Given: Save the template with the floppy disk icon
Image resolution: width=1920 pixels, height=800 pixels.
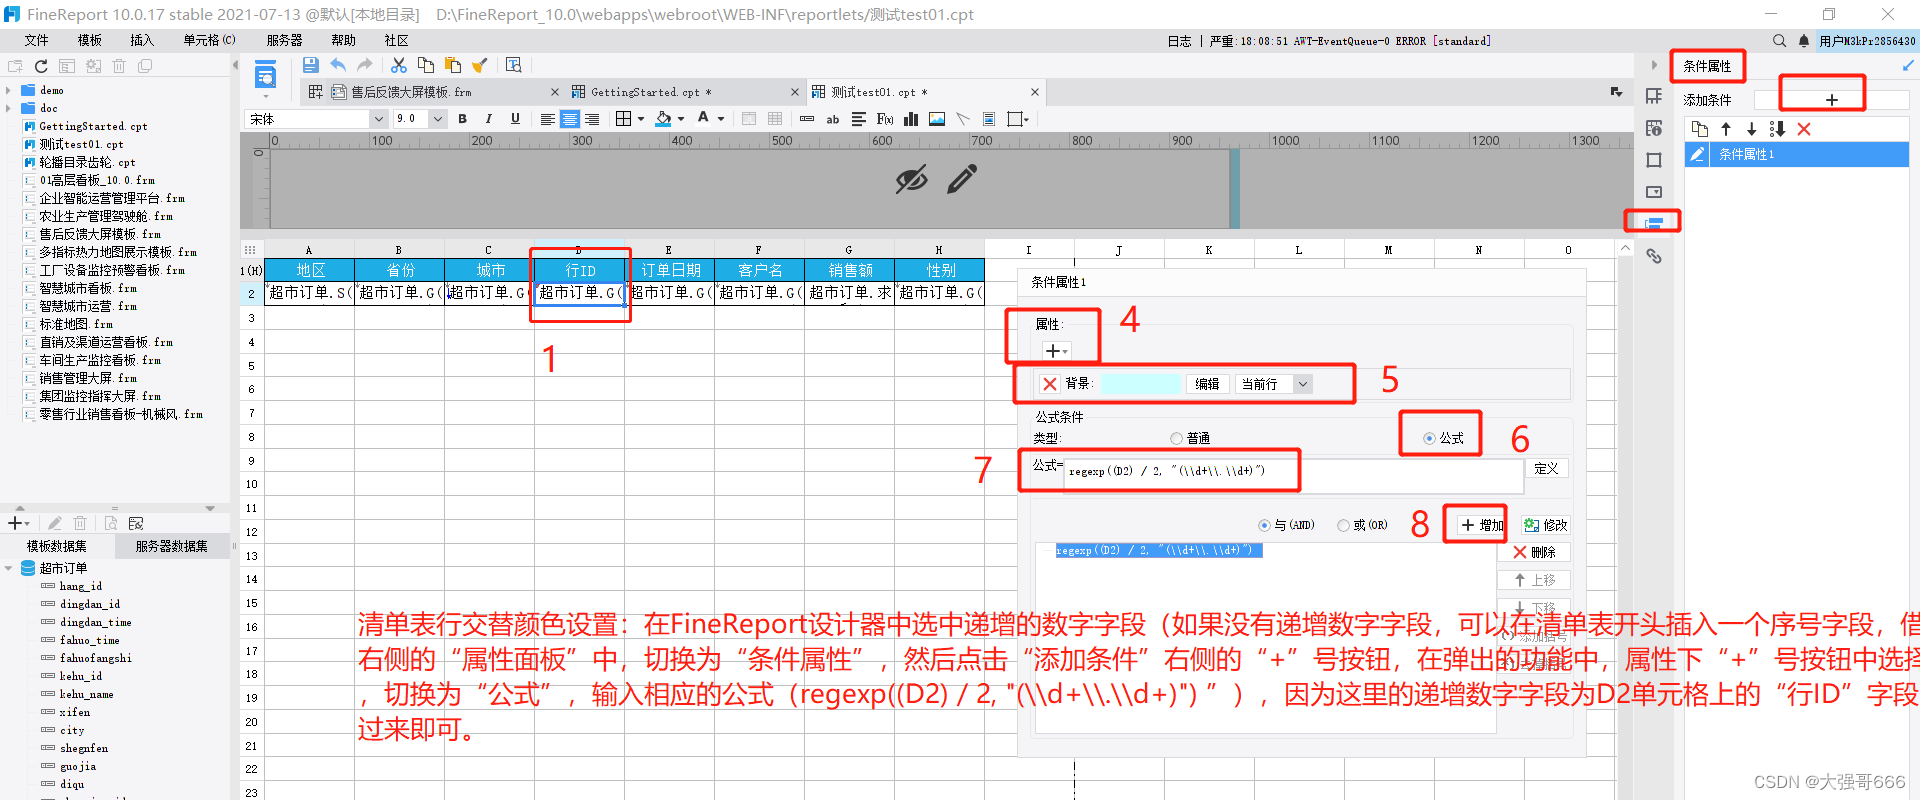Looking at the screenshot, I should 311,65.
